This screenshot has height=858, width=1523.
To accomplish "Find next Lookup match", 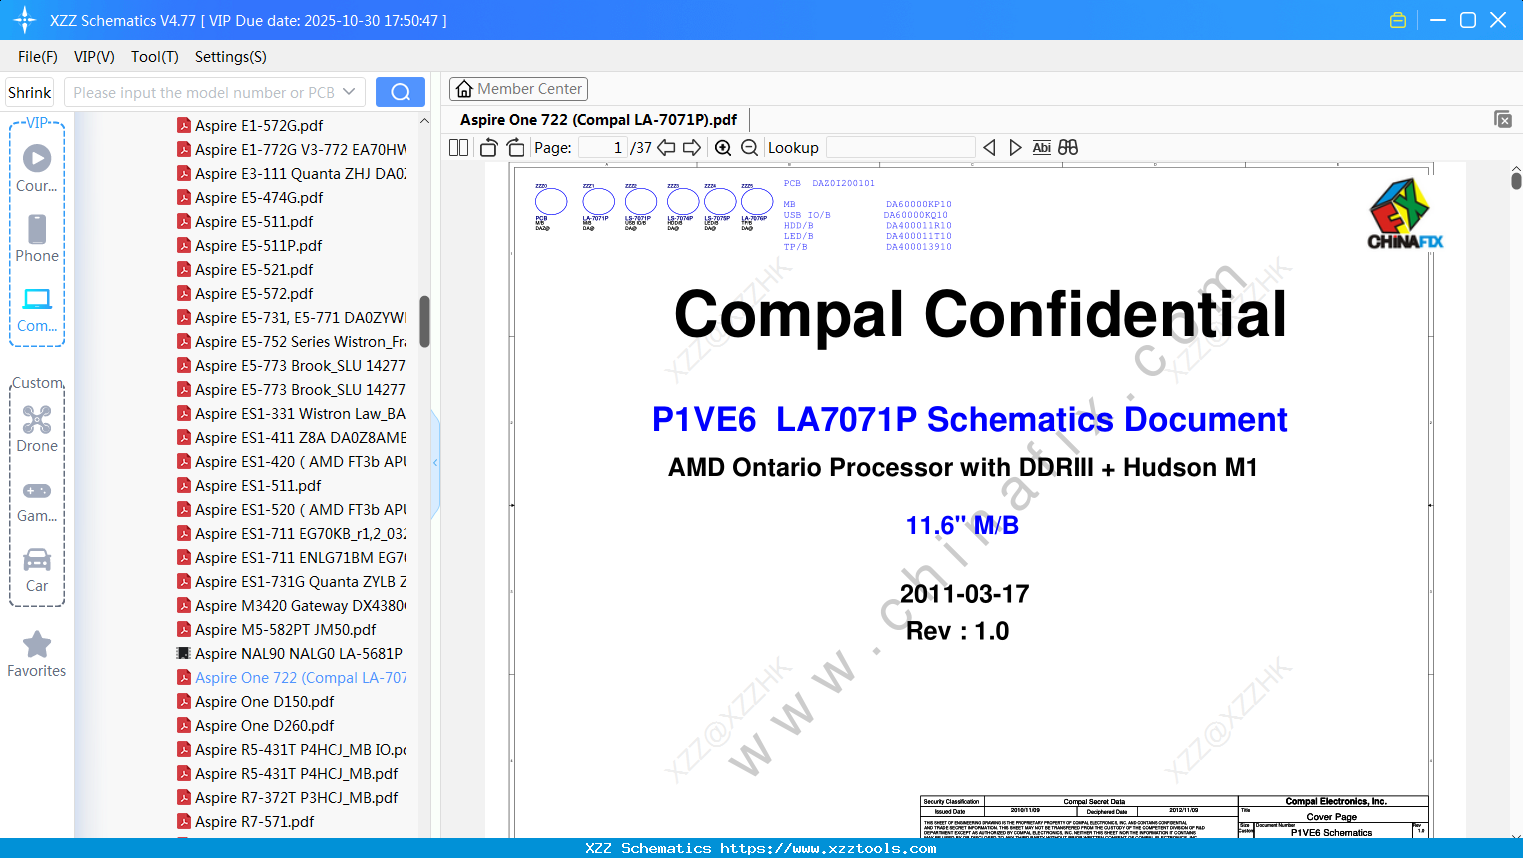I will coord(1015,148).
